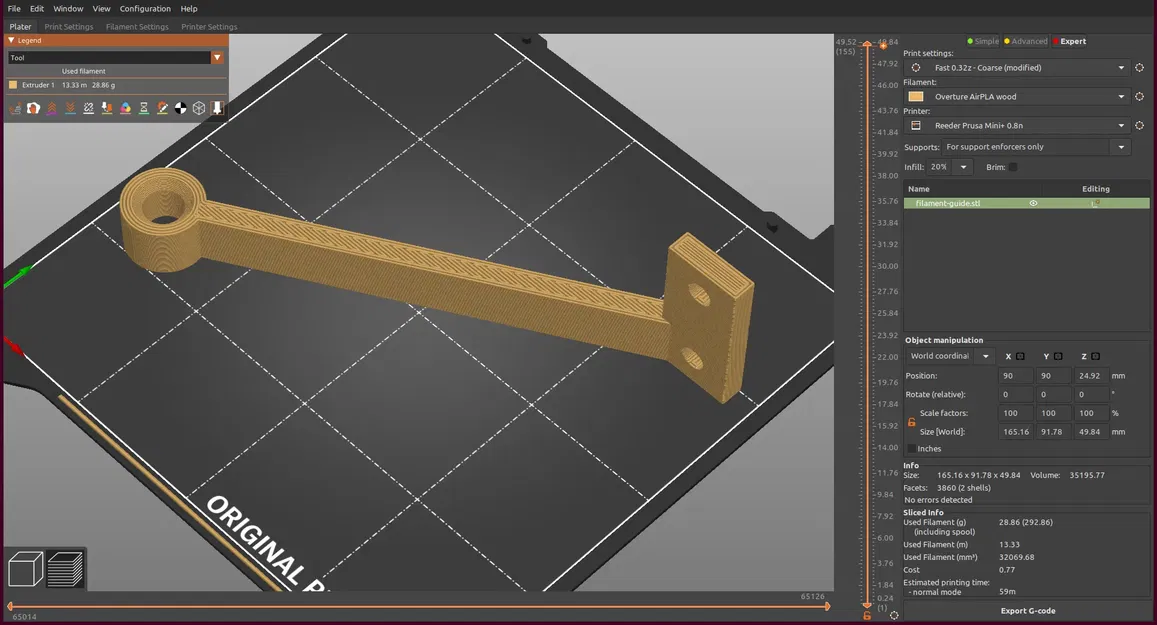Click Export G-code button
This screenshot has height=625, width=1157.
click(x=1027, y=611)
